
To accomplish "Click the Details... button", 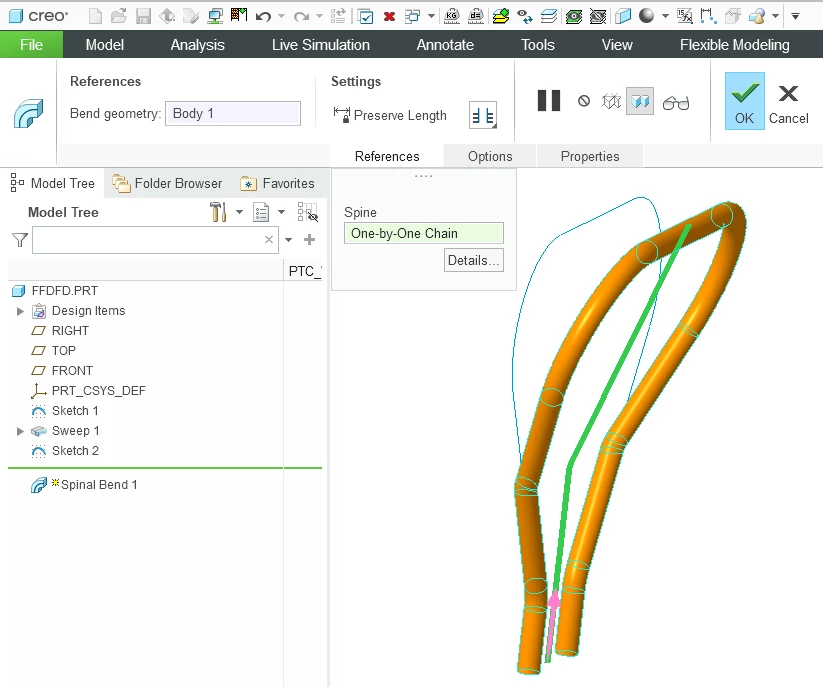I will coord(473,260).
